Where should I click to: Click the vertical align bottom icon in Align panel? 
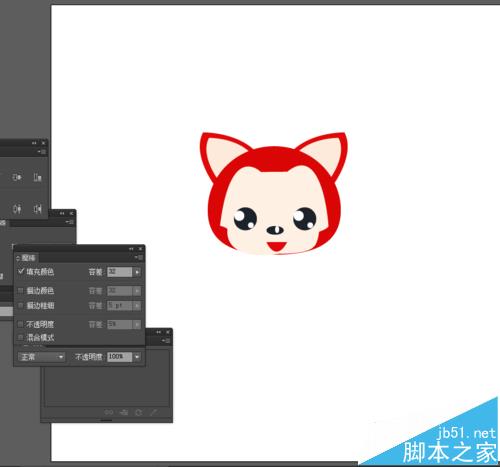tap(37, 177)
